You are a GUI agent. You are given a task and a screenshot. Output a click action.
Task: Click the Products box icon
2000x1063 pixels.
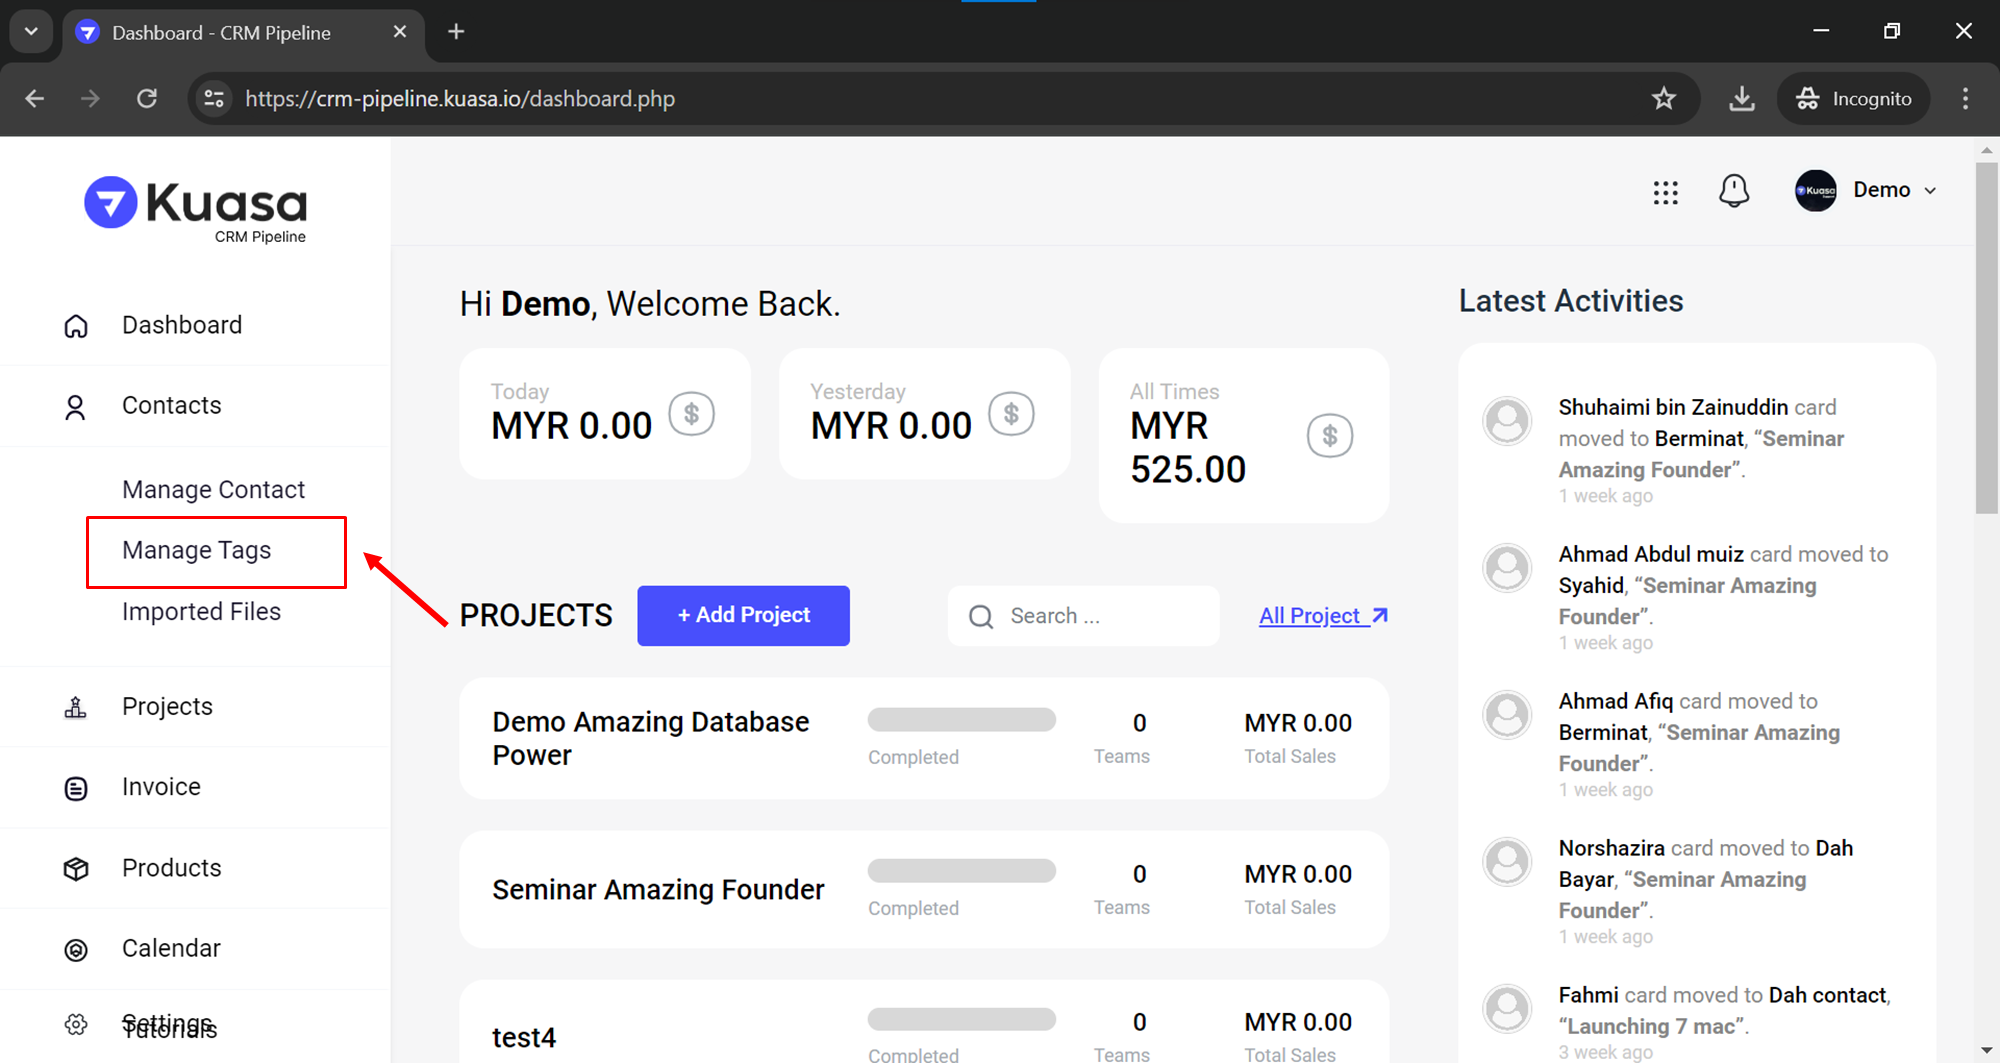76,869
